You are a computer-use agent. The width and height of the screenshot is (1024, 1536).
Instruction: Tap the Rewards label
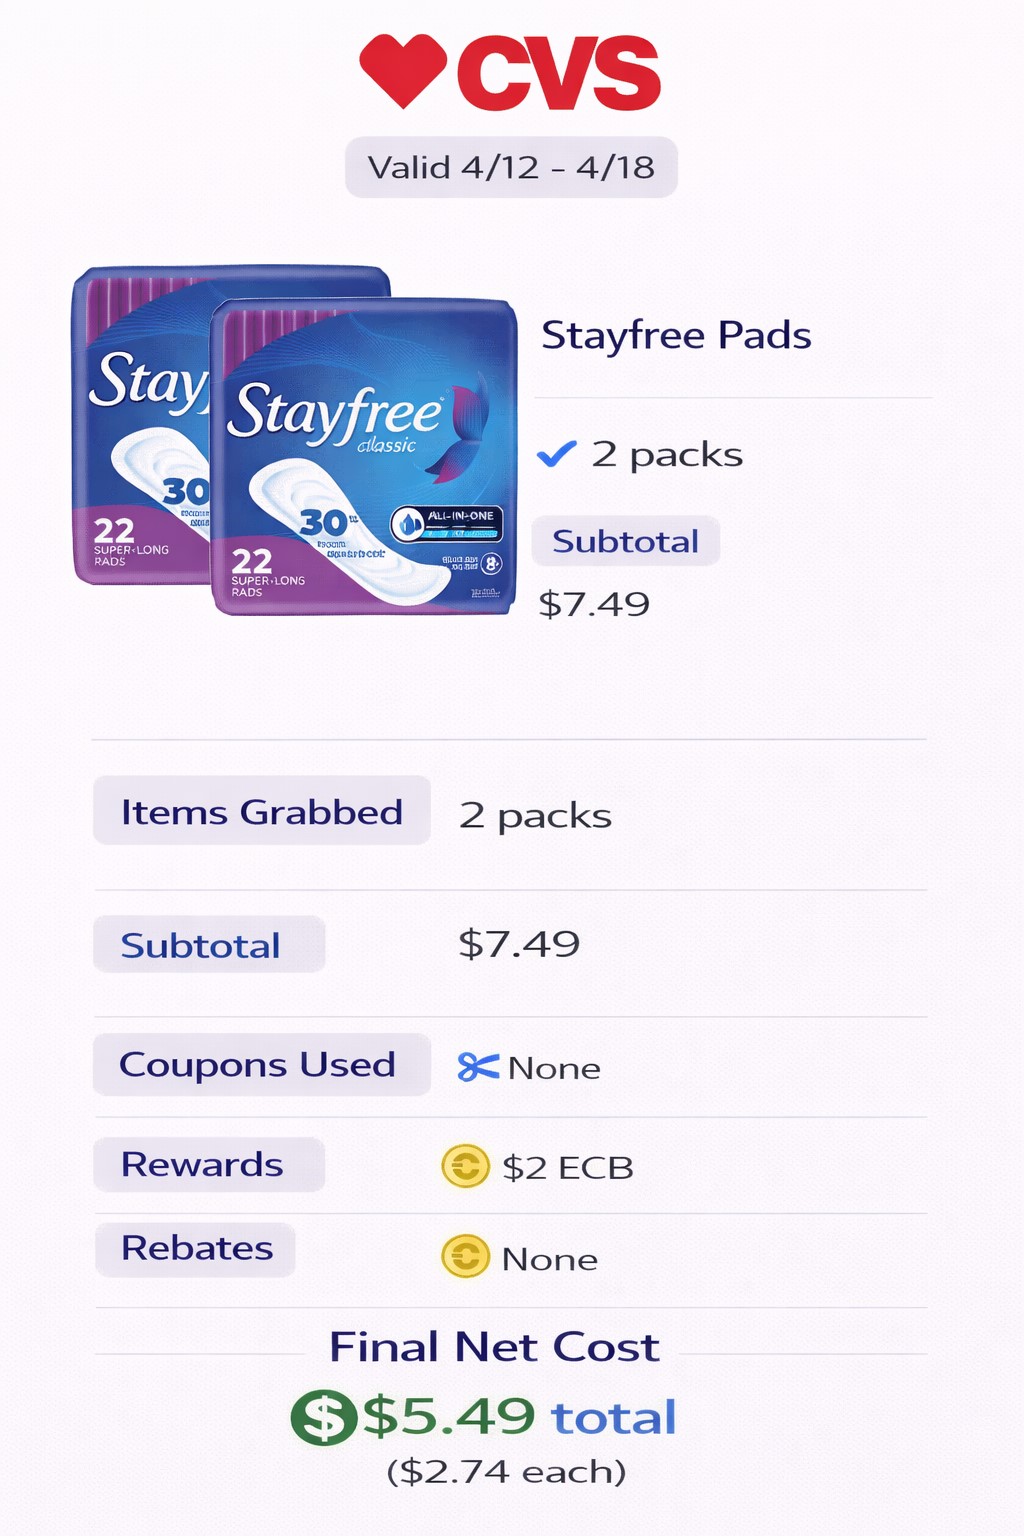coord(203,1164)
